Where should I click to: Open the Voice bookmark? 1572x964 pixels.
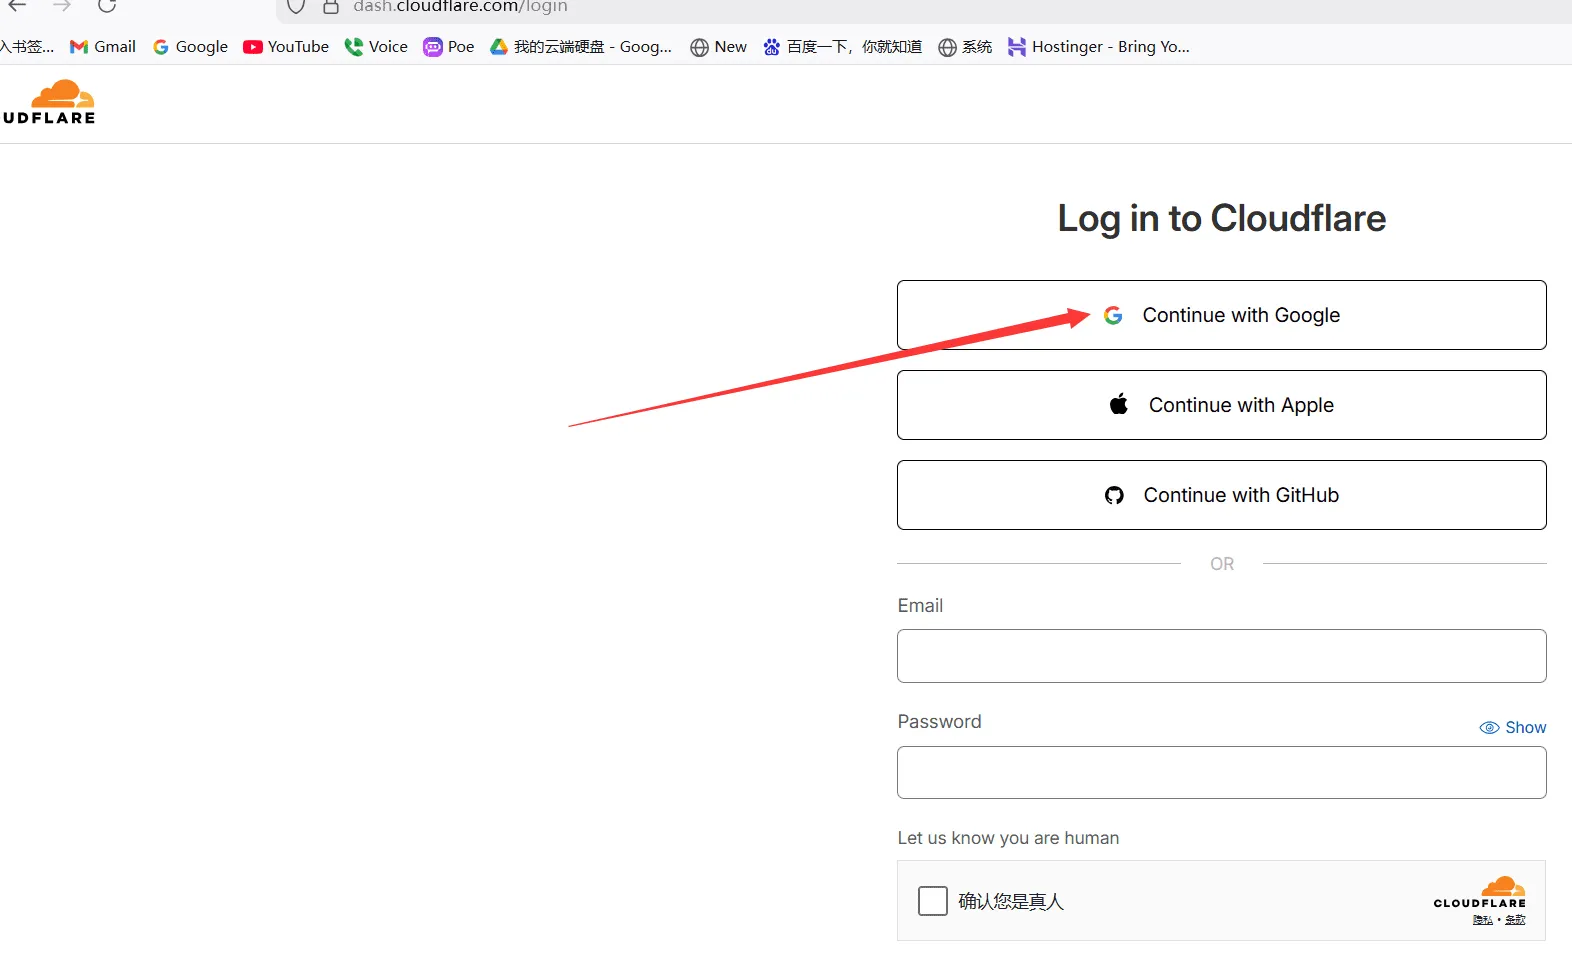pyautogui.click(x=376, y=47)
